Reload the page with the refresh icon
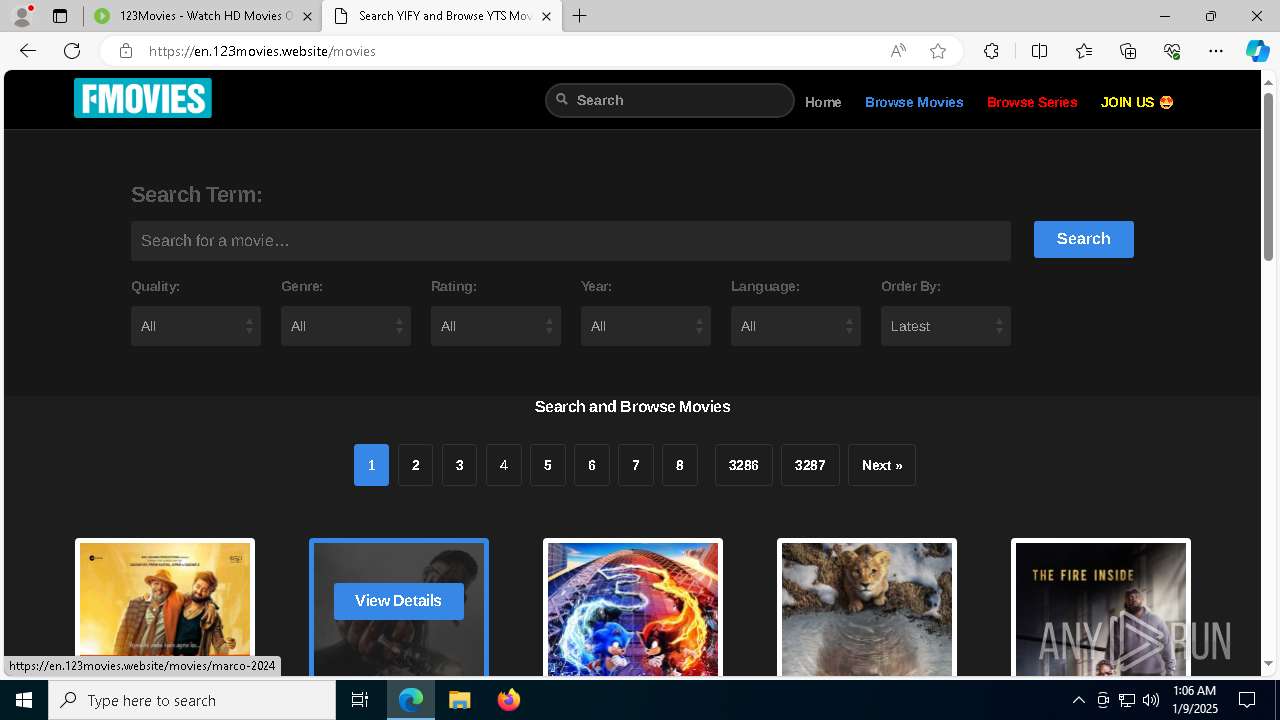This screenshot has width=1280, height=720. [72, 51]
